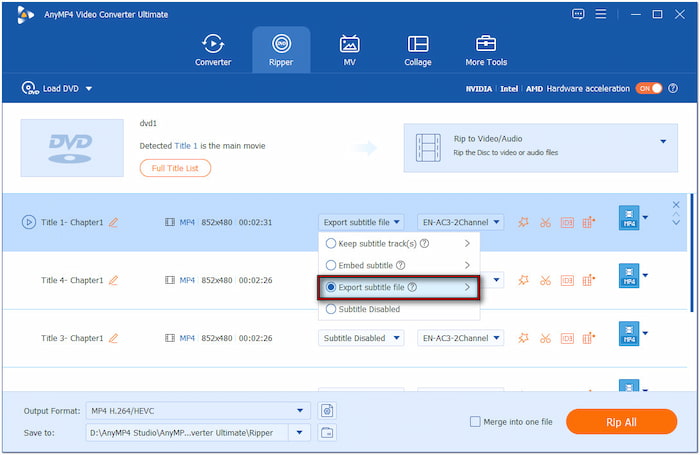This screenshot has width=700, height=455.
Task: Click the Load DVD button
Action: tap(50, 88)
